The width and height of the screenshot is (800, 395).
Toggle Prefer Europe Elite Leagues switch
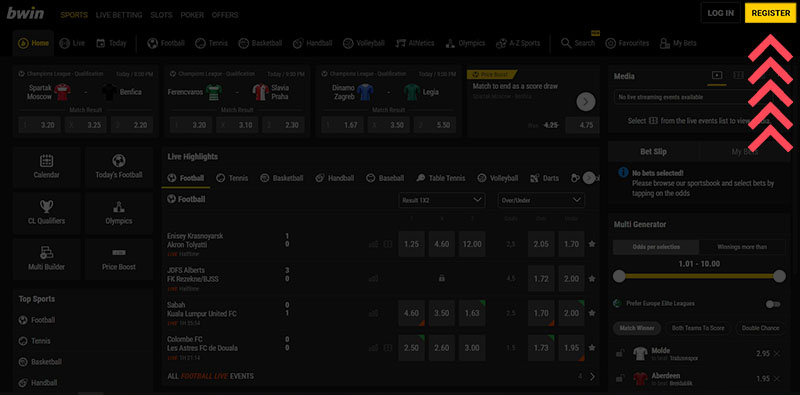click(773, 304)
